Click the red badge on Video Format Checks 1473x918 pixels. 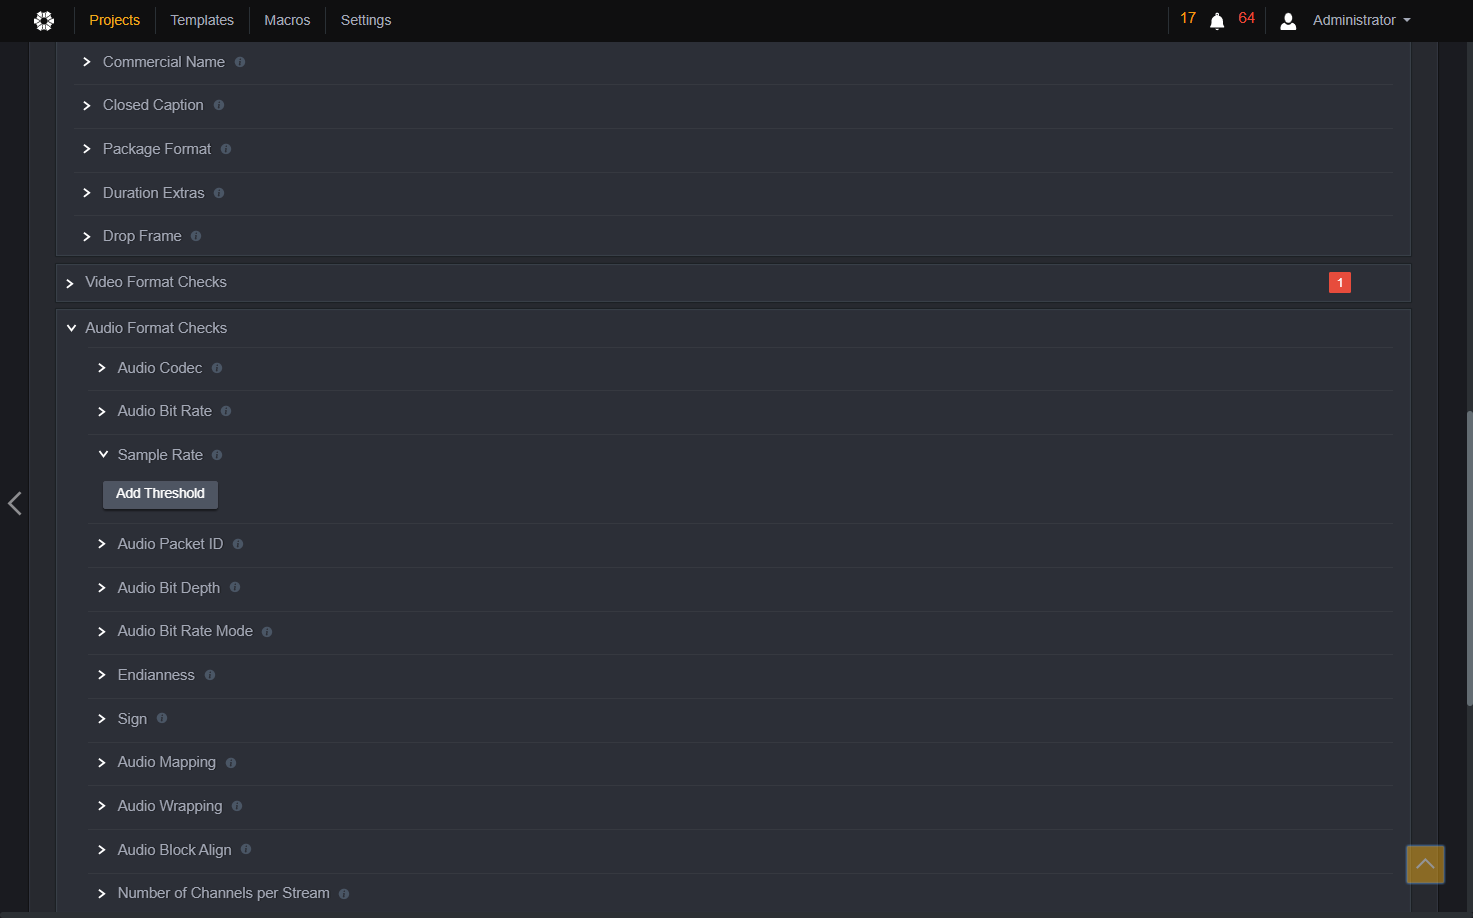[1340, 283]
